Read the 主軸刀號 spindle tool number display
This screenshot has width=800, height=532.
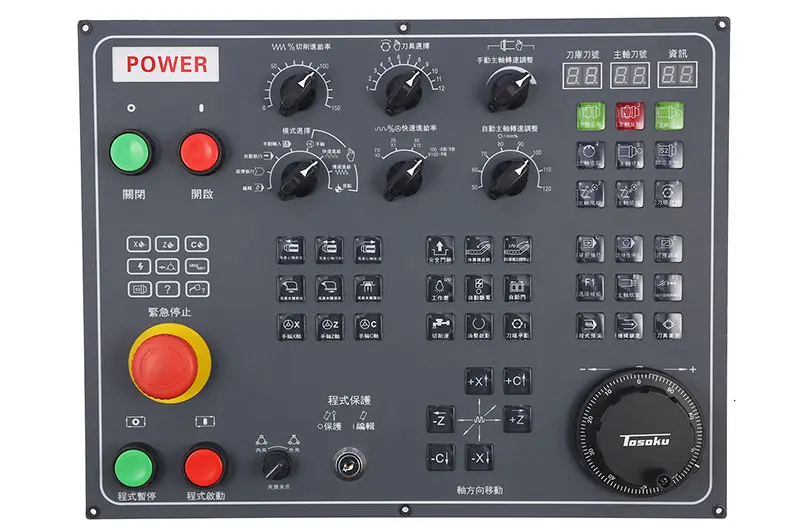630,75
